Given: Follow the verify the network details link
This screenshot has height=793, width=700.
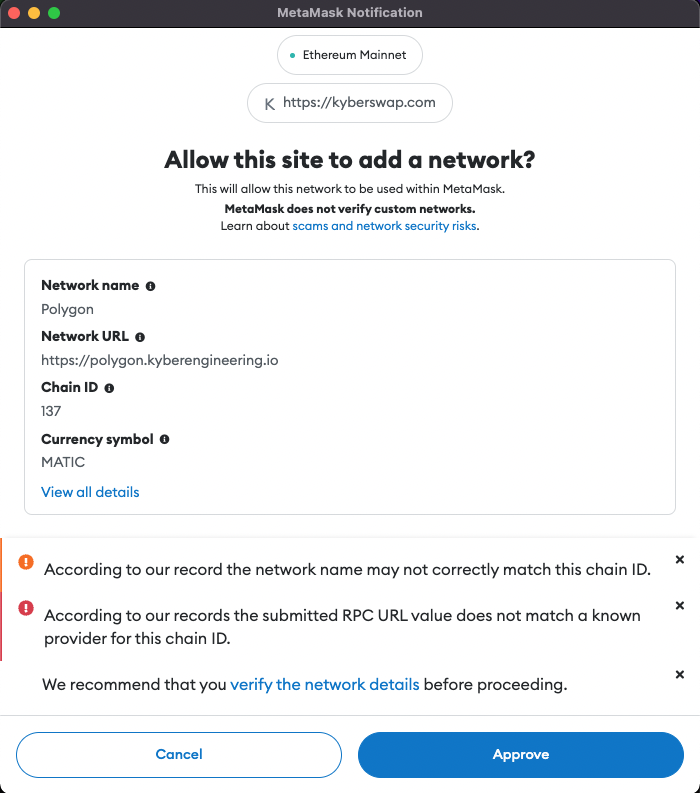Looking at the screenshot, I should [325, 685].
